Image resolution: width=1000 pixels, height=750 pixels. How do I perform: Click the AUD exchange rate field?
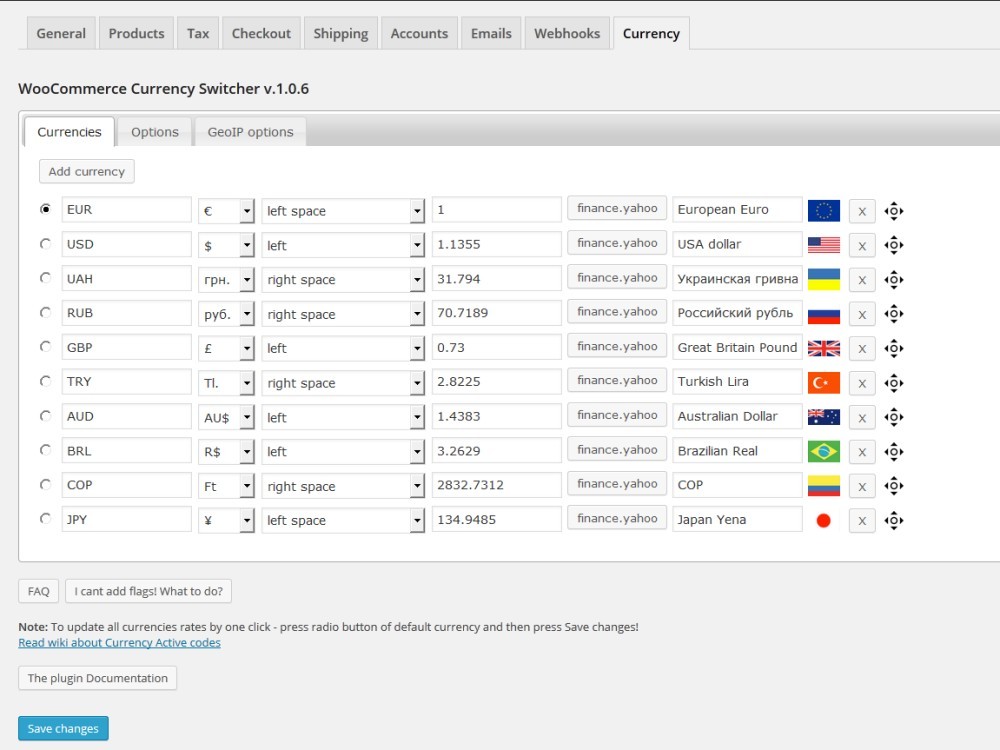tap(496, 416)
